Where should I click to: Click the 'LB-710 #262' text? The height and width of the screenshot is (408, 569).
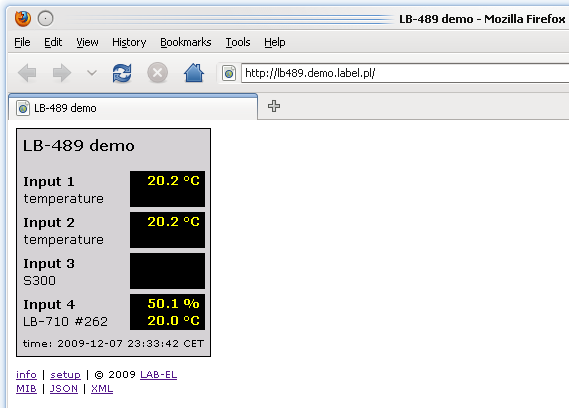point(65,321)
